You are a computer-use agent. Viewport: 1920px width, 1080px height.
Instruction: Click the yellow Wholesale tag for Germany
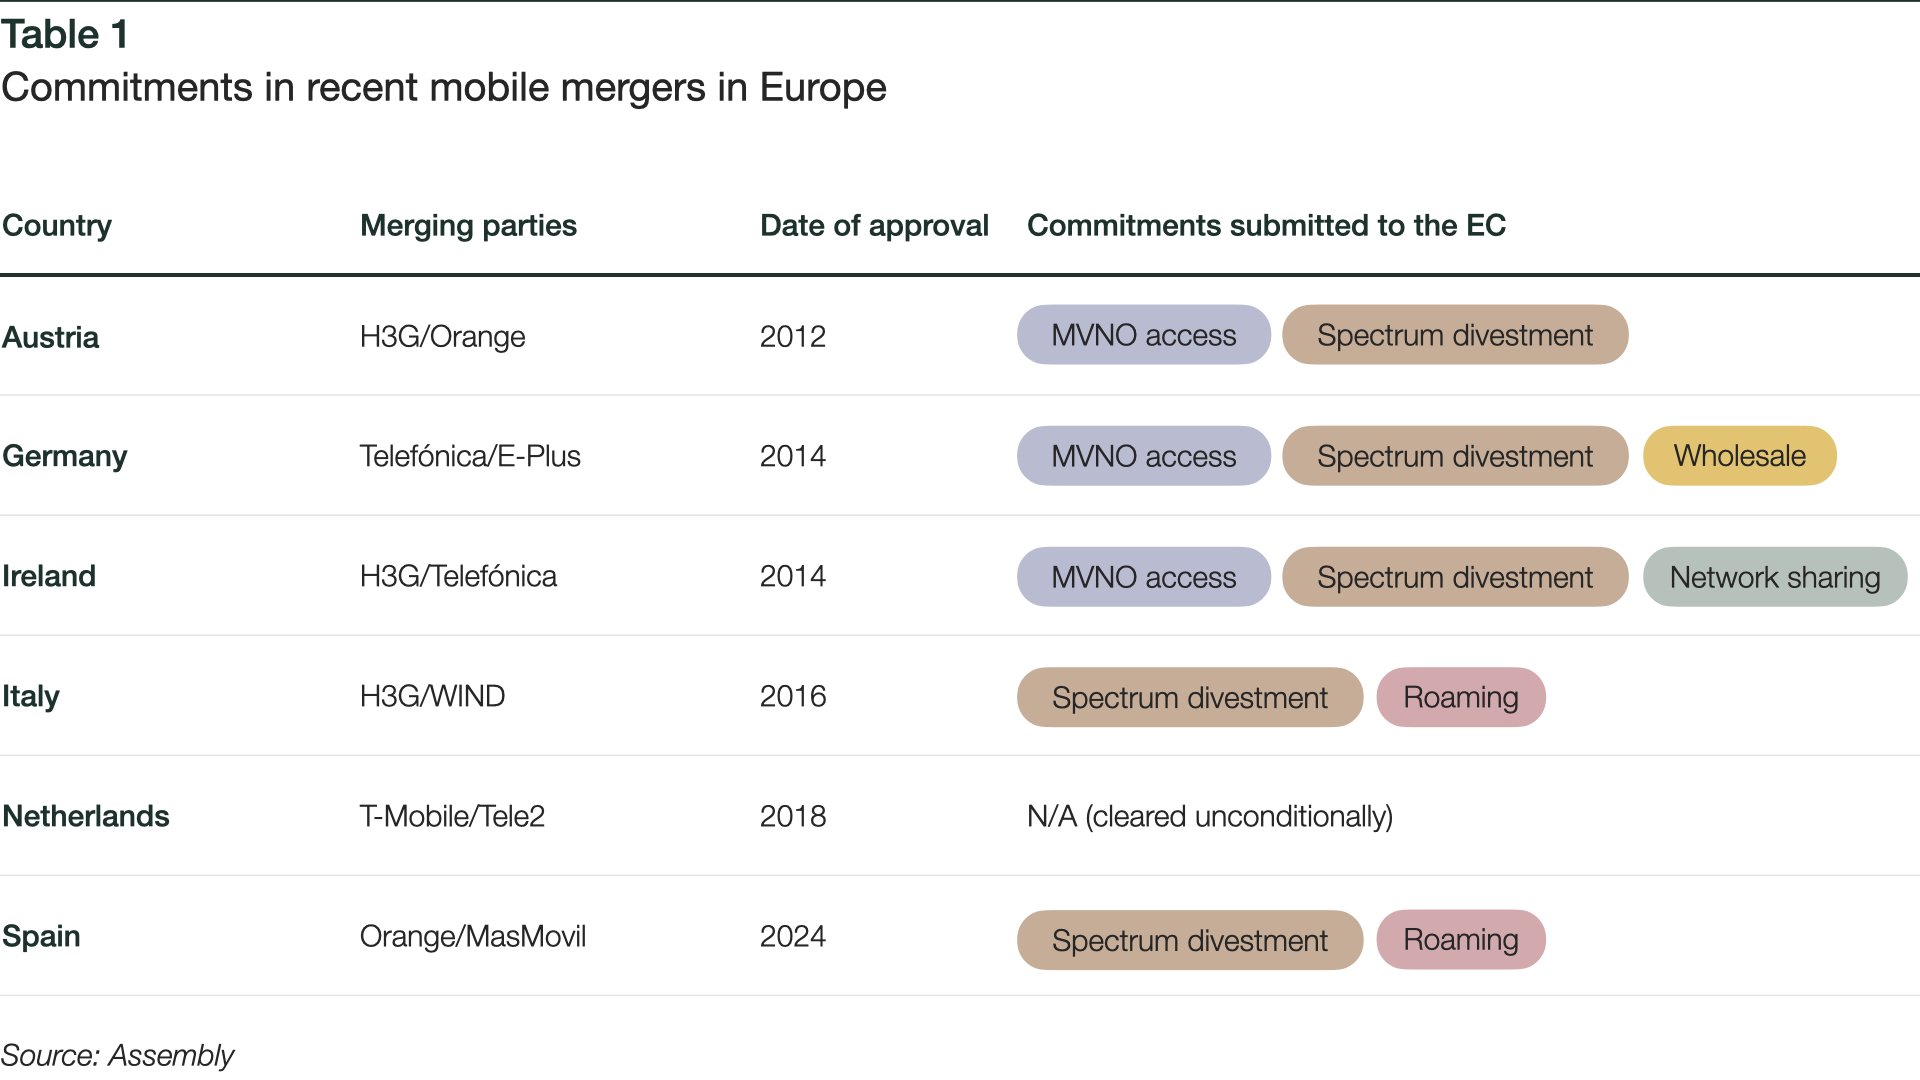point(1739,456)
